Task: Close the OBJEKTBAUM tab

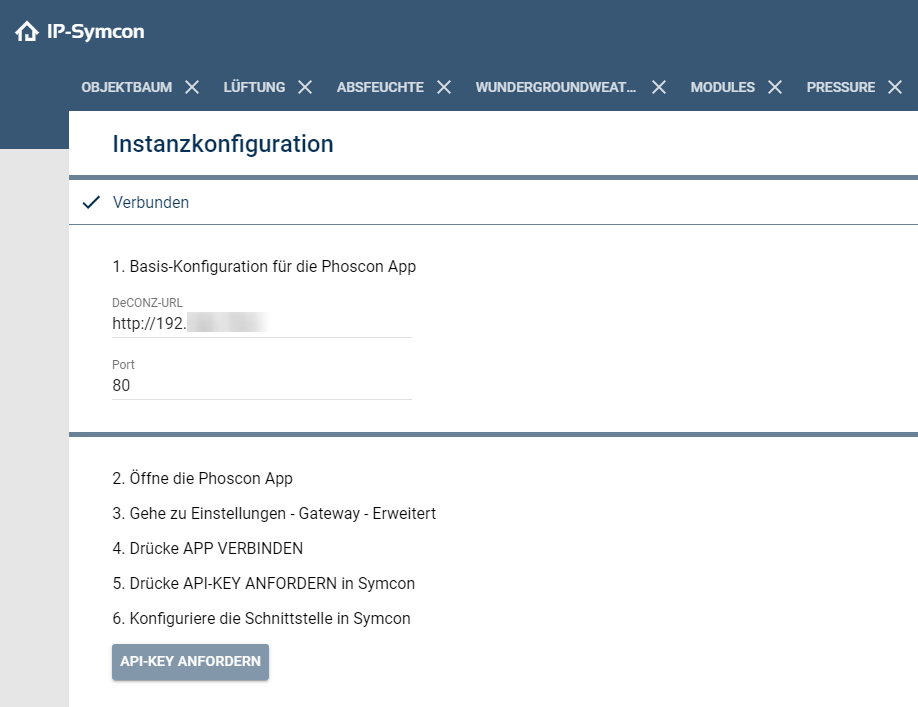Action: (191, 87)
